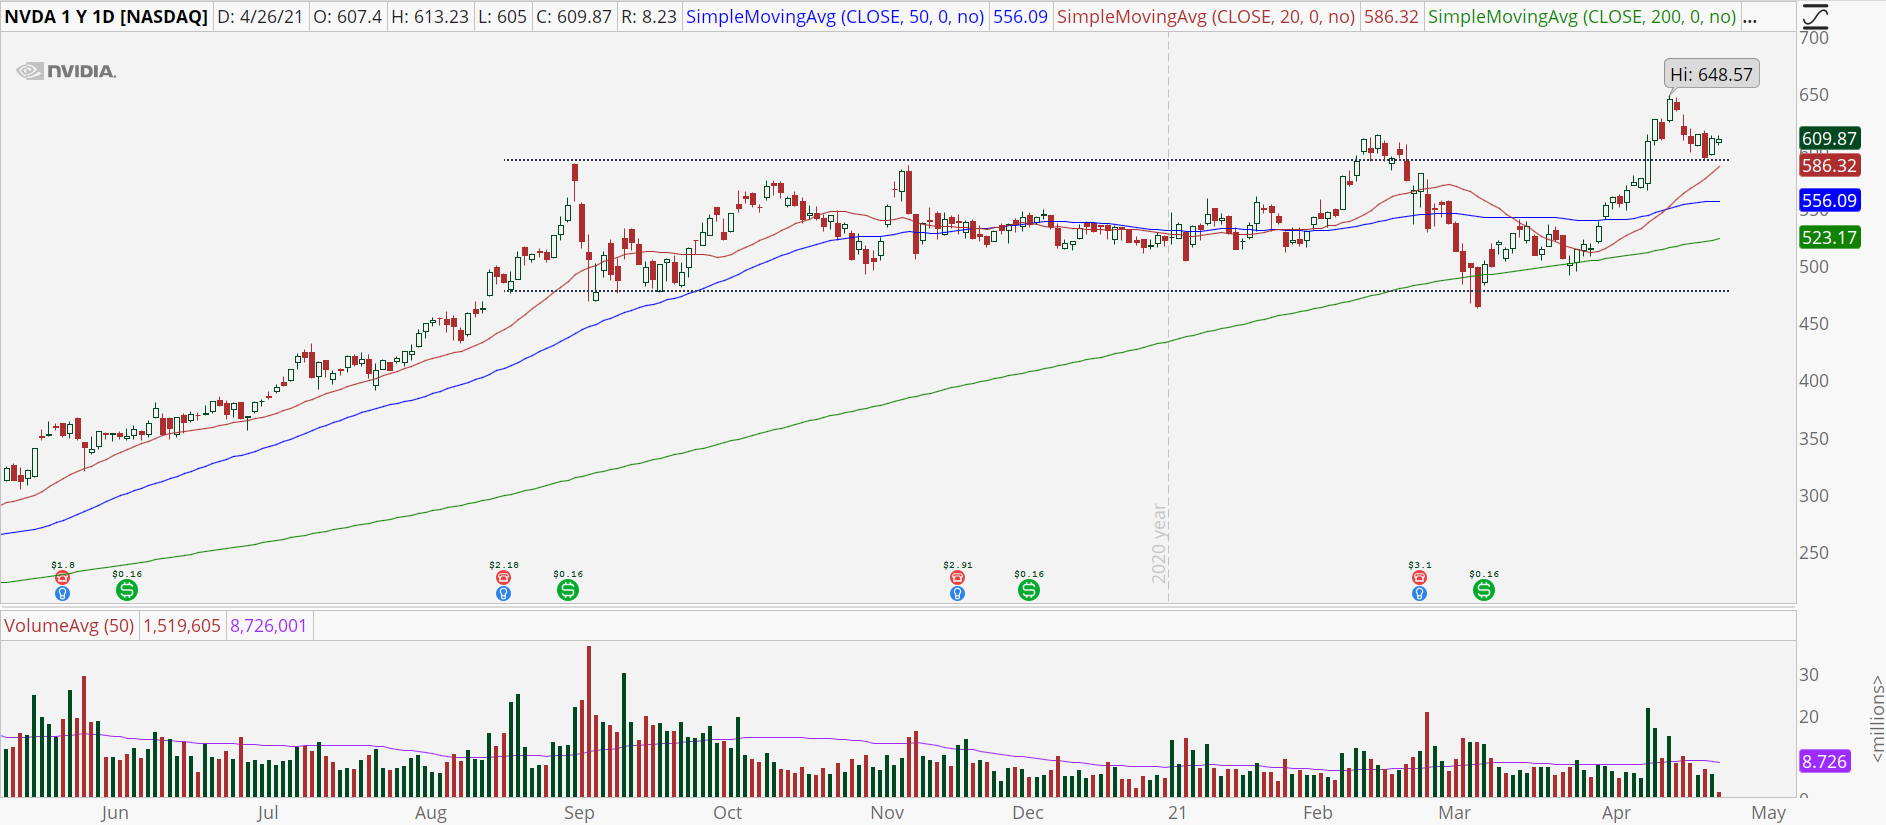Open the blue lightbulb icon under $3.1

point(1419,593)
